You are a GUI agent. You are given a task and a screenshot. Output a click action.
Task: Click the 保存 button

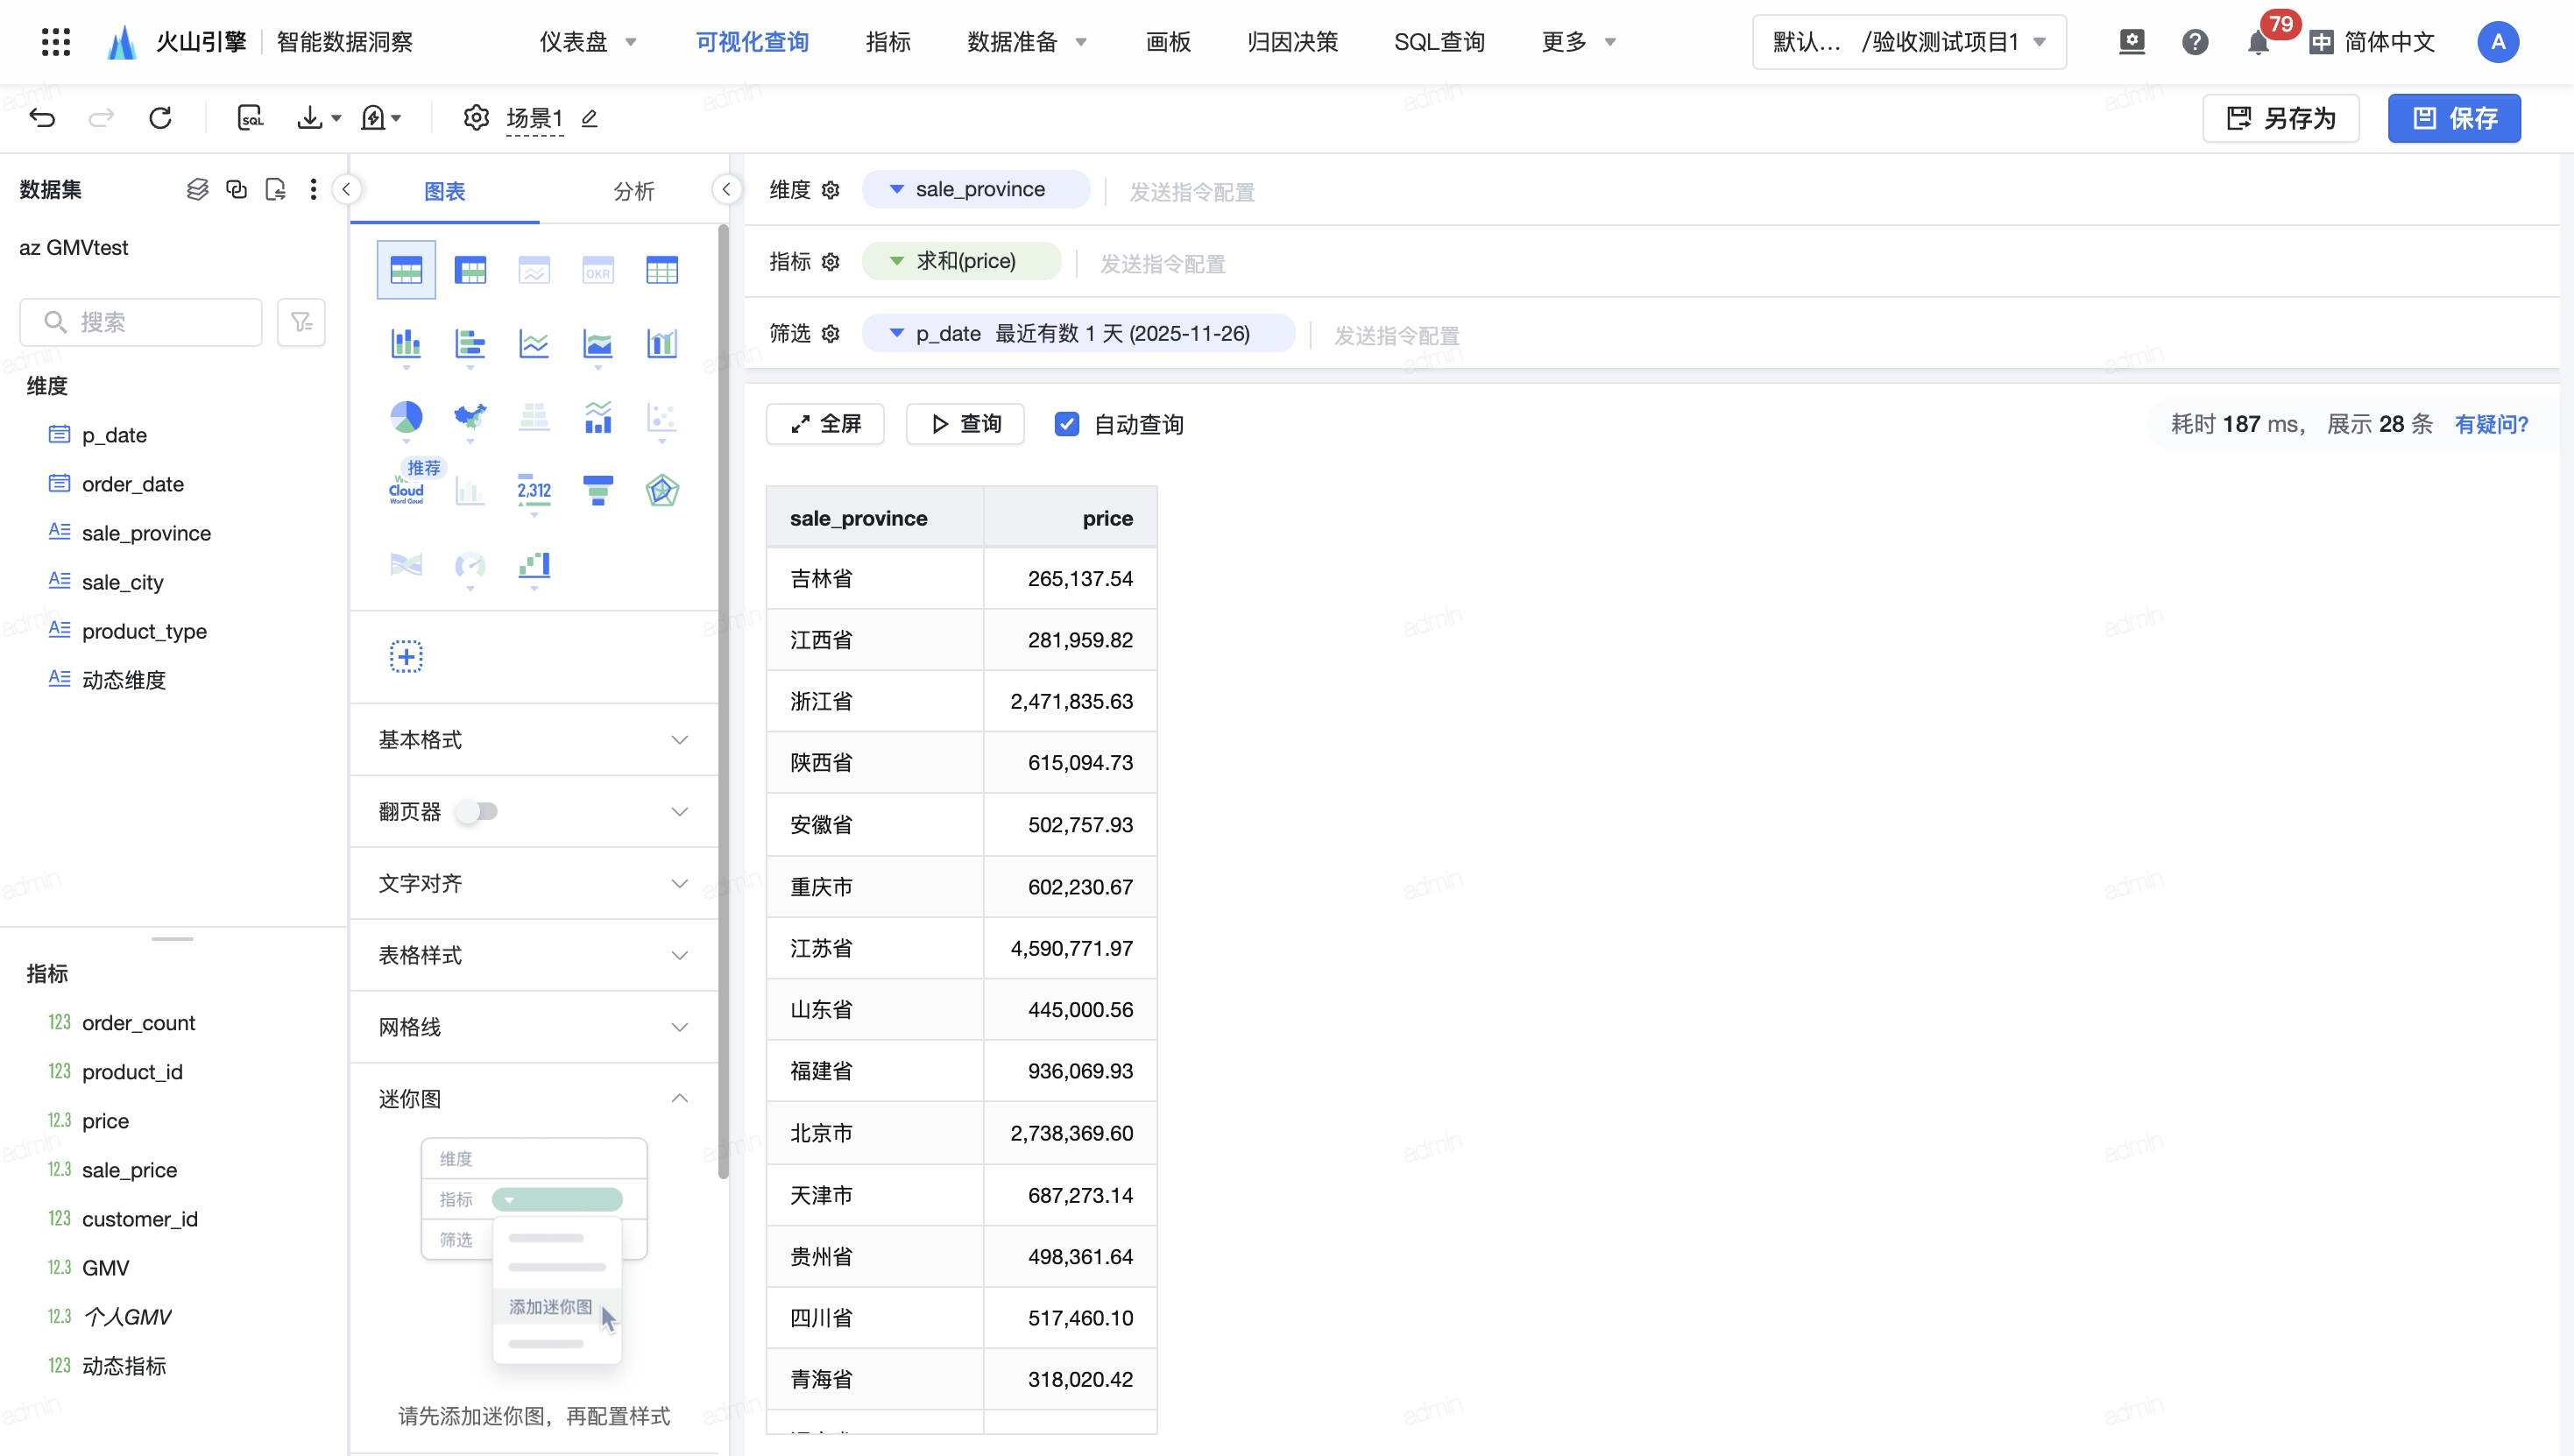tap(2453, 118)
